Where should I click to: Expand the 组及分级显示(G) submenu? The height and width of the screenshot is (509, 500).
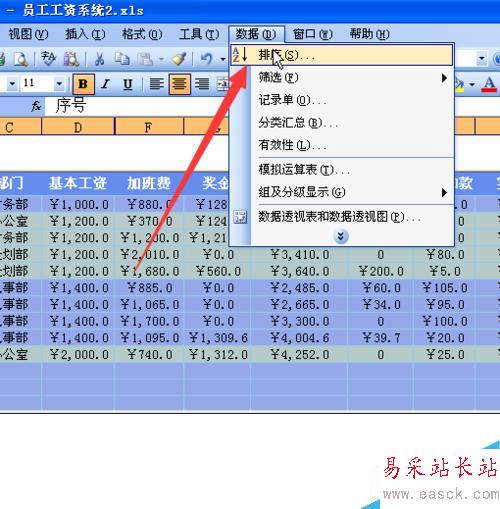(x=342, y=192)
